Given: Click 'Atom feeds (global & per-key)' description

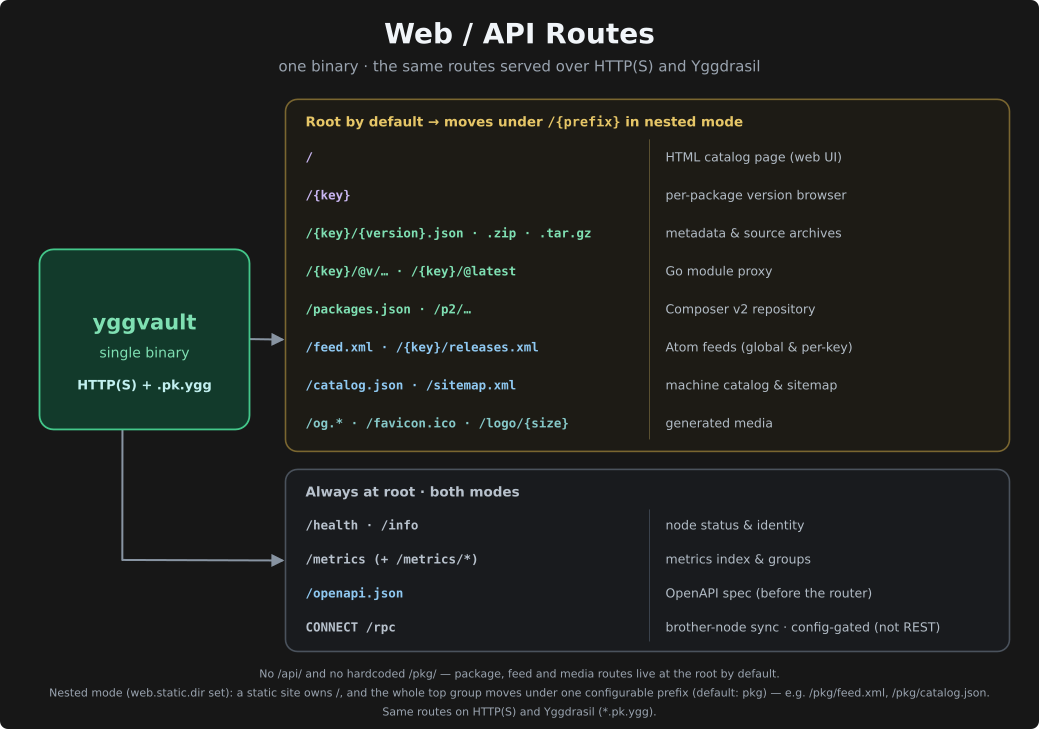Looking at the screenshot, I should coord(759,347).
